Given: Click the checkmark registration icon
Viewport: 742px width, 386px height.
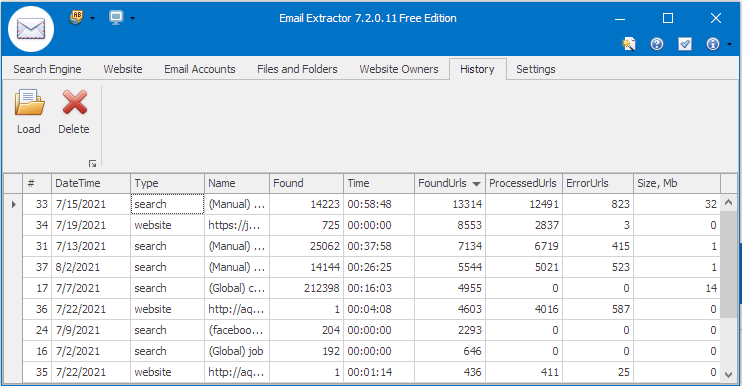Looking at the screenshot, I should (x=685, y=44).
